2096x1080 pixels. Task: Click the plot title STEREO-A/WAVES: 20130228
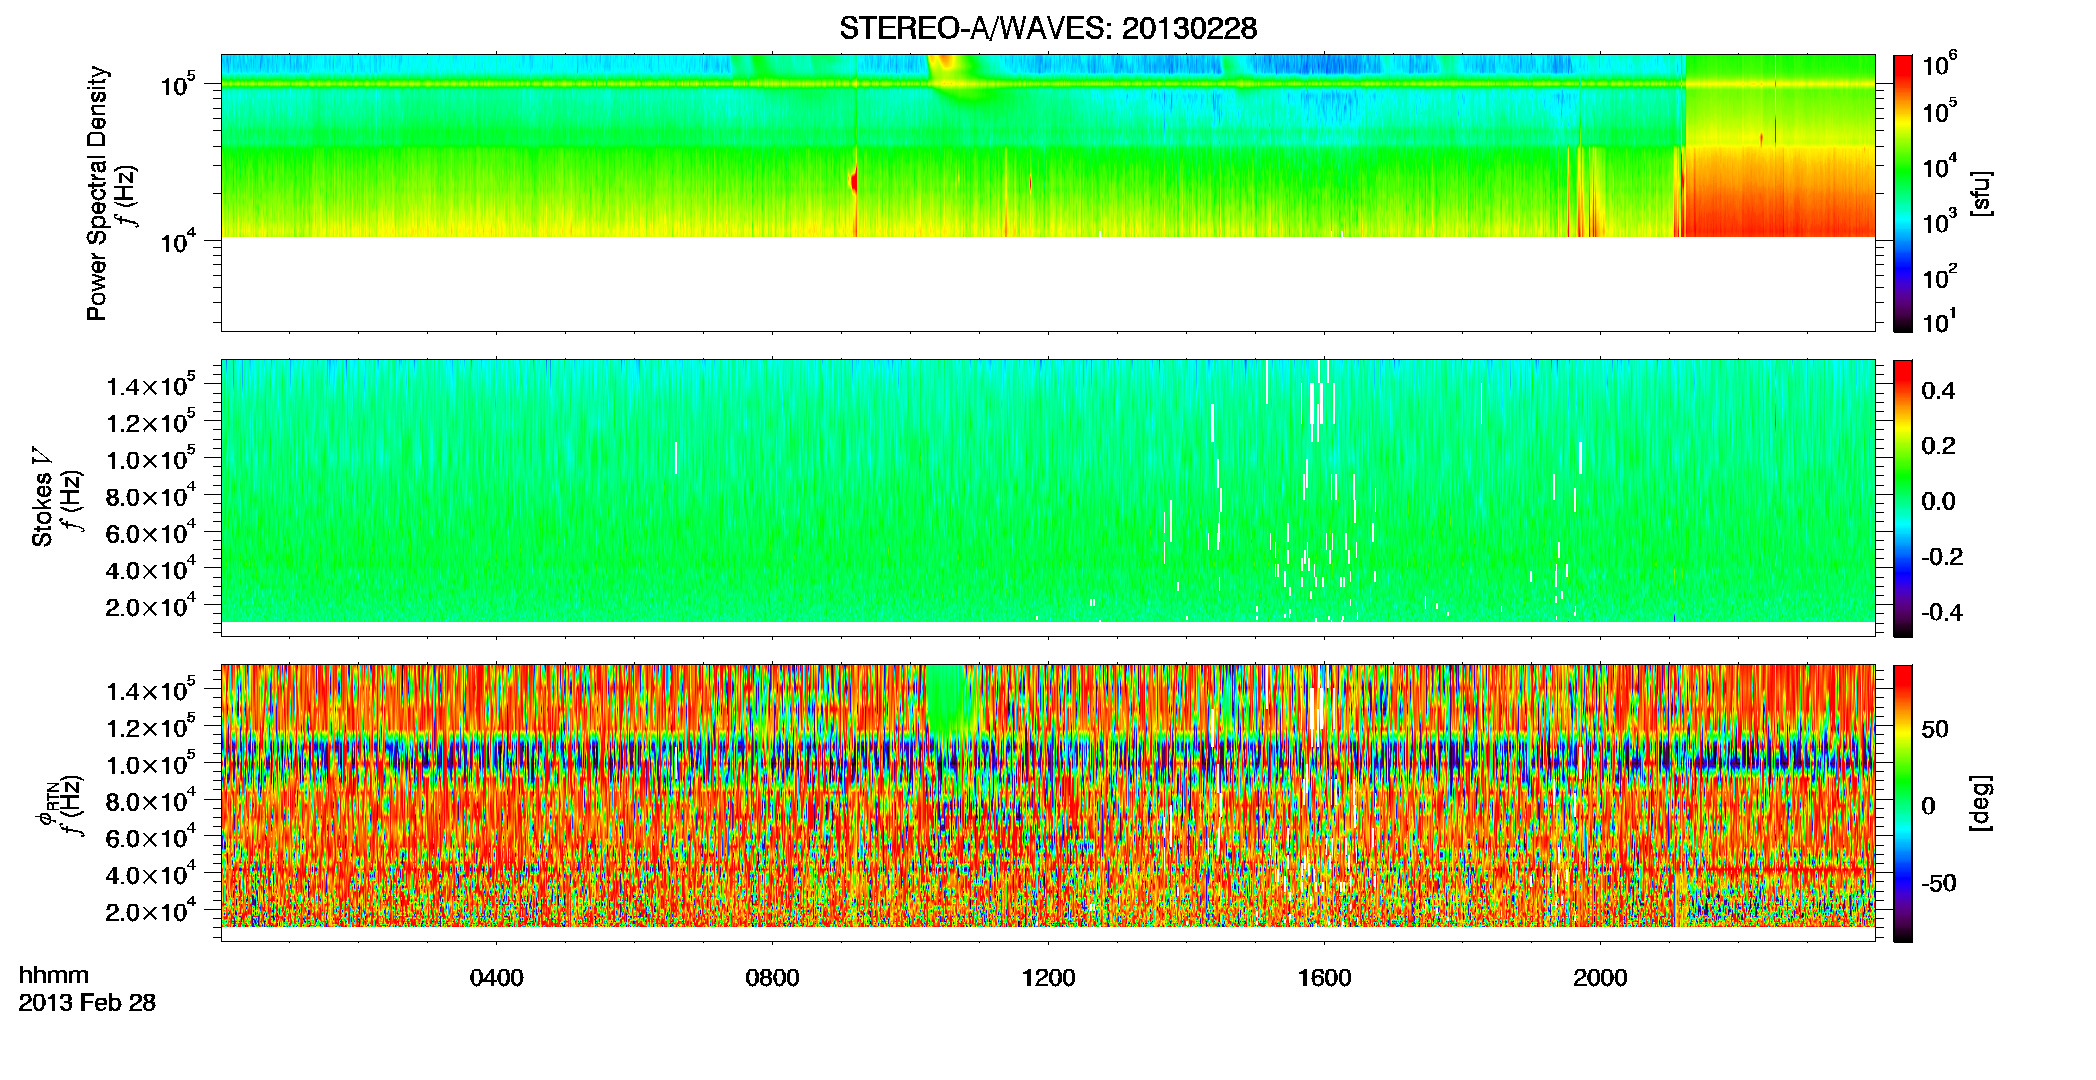pos(1048,28)
